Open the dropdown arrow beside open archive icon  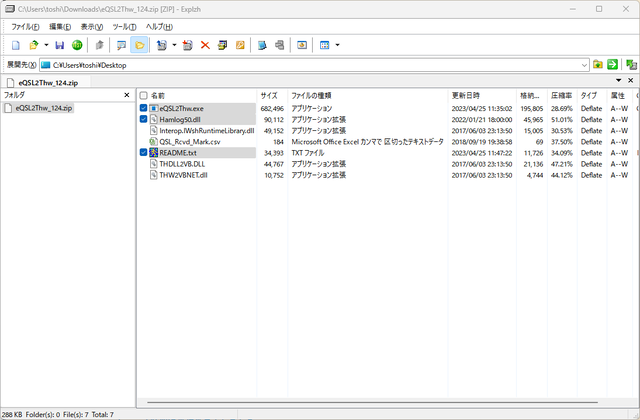46,45
